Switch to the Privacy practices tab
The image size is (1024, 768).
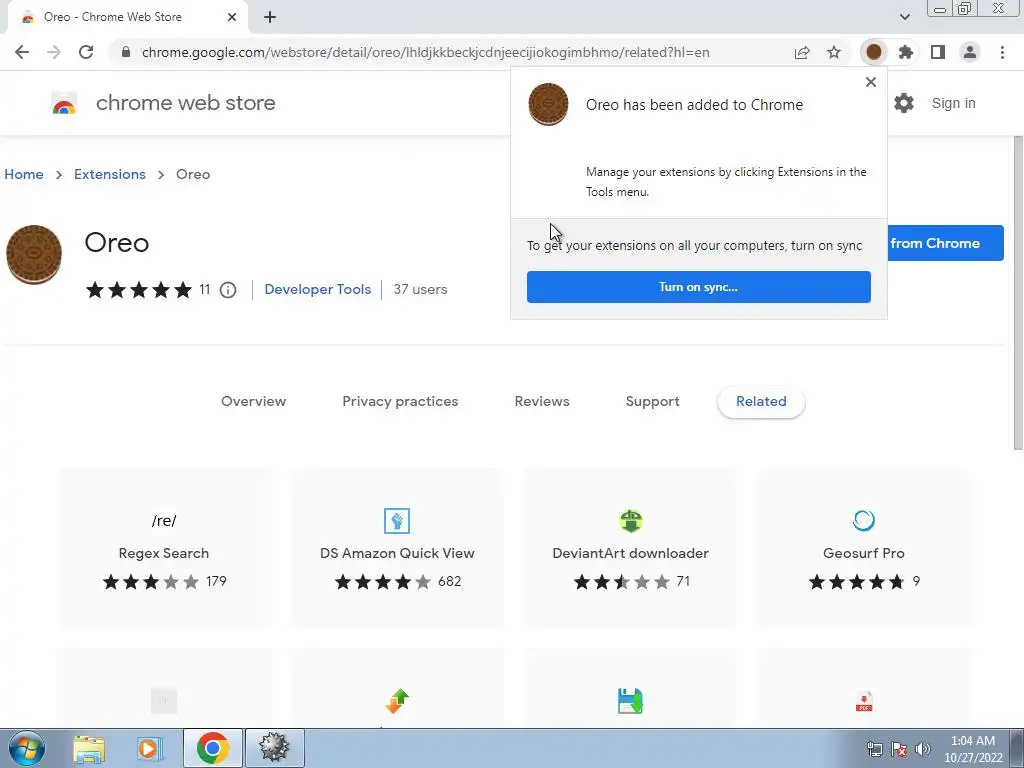pyautogui.click(x=400, y=402)
